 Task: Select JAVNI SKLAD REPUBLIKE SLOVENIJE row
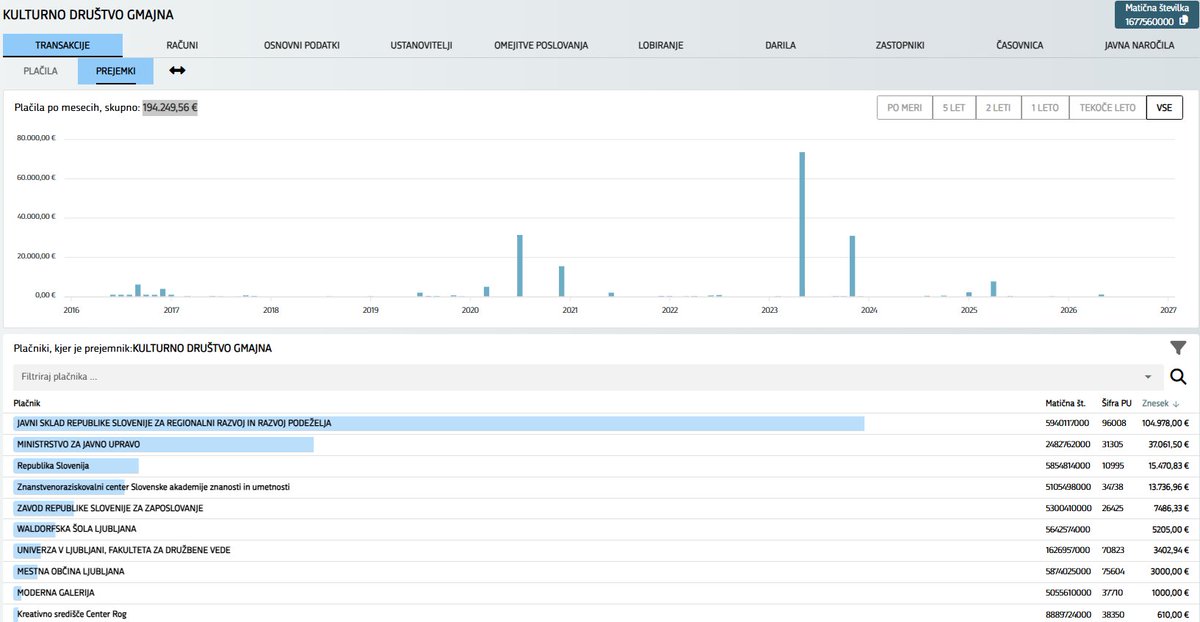600,423
